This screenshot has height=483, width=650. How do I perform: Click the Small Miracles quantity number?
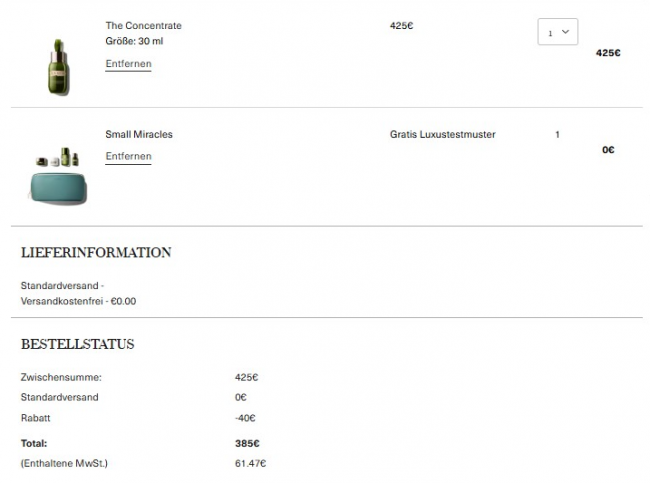[x=557, y=134]
